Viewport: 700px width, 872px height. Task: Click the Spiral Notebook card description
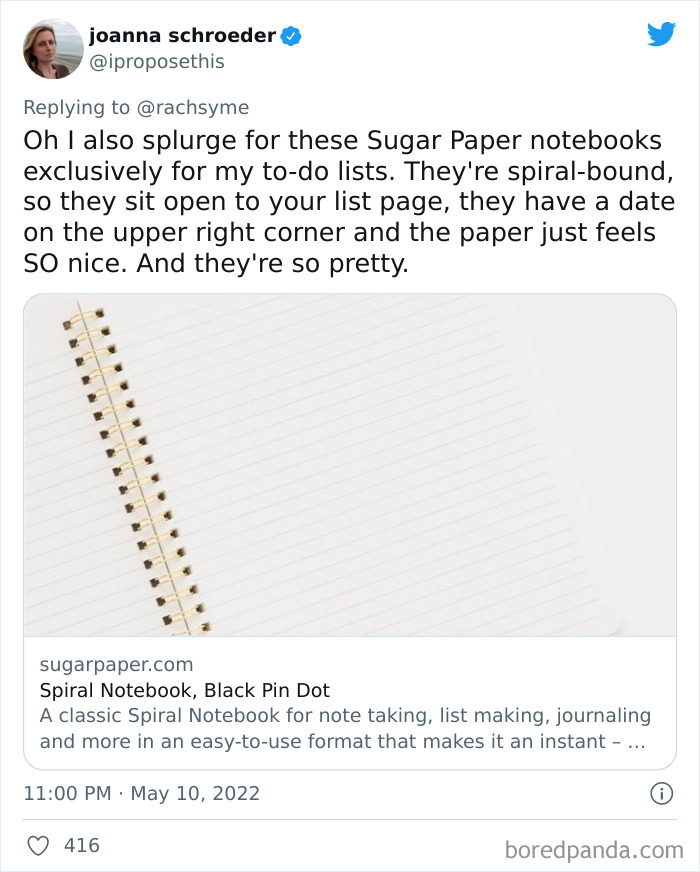coord(345,729)
